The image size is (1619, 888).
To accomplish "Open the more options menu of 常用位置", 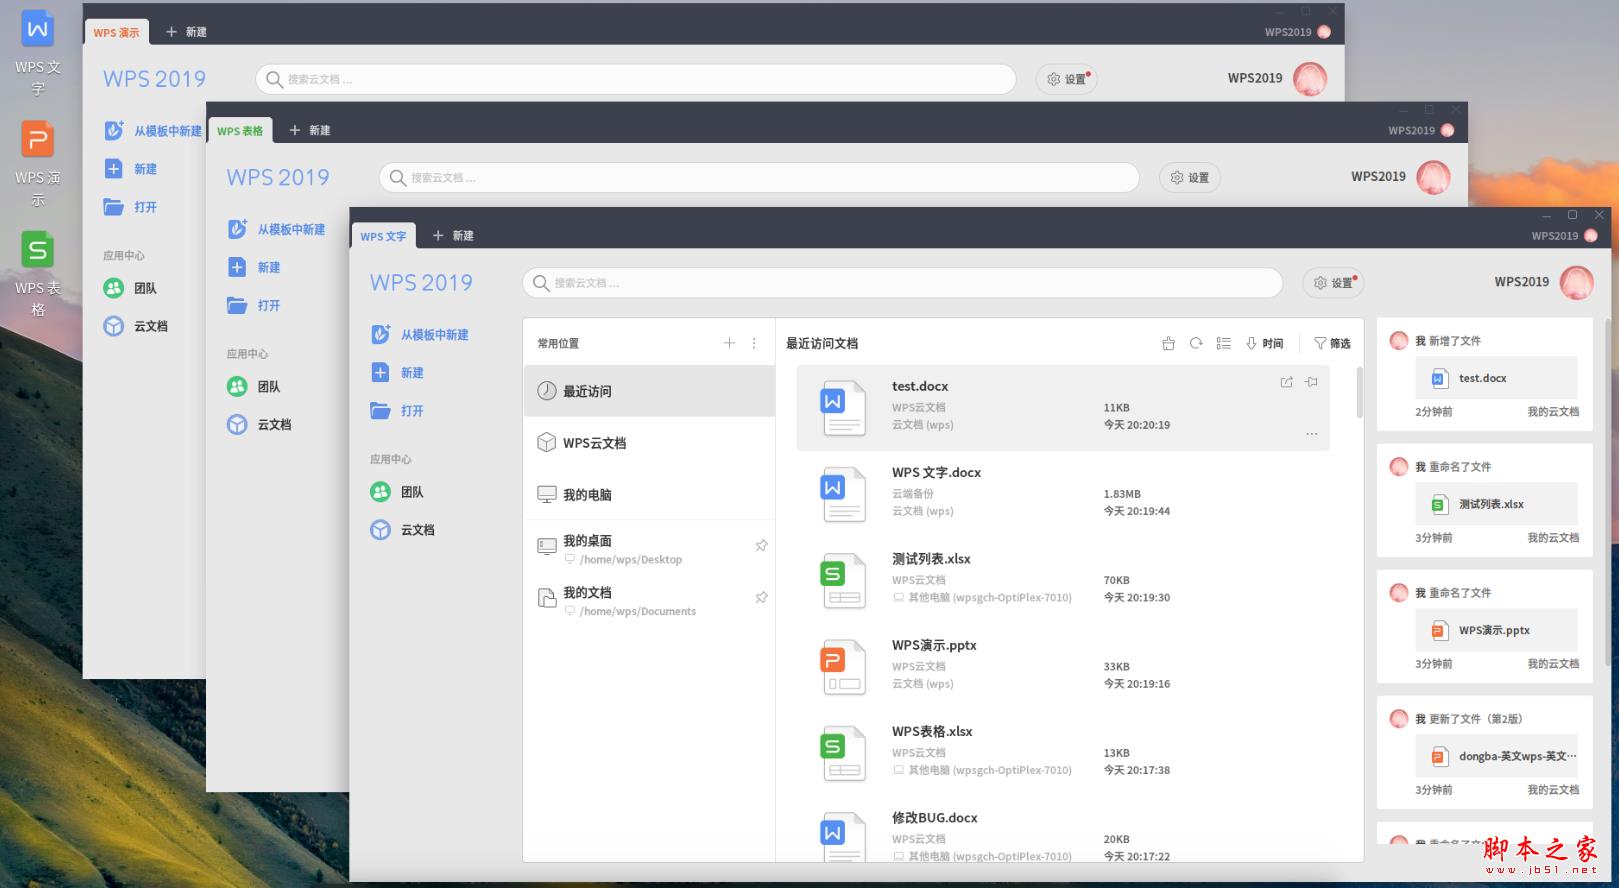I will coord(754,343).
